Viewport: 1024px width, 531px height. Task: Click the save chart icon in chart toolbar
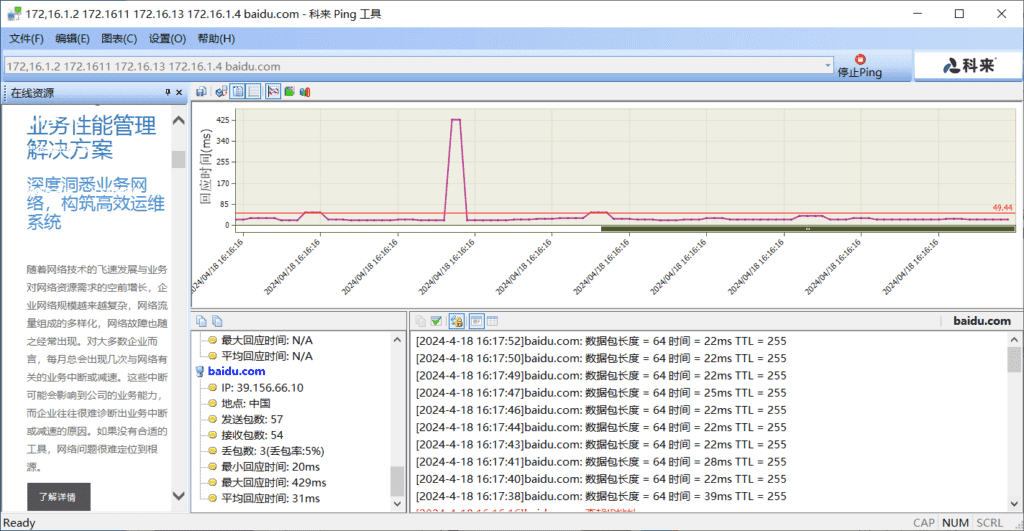(x=202, y=92)
